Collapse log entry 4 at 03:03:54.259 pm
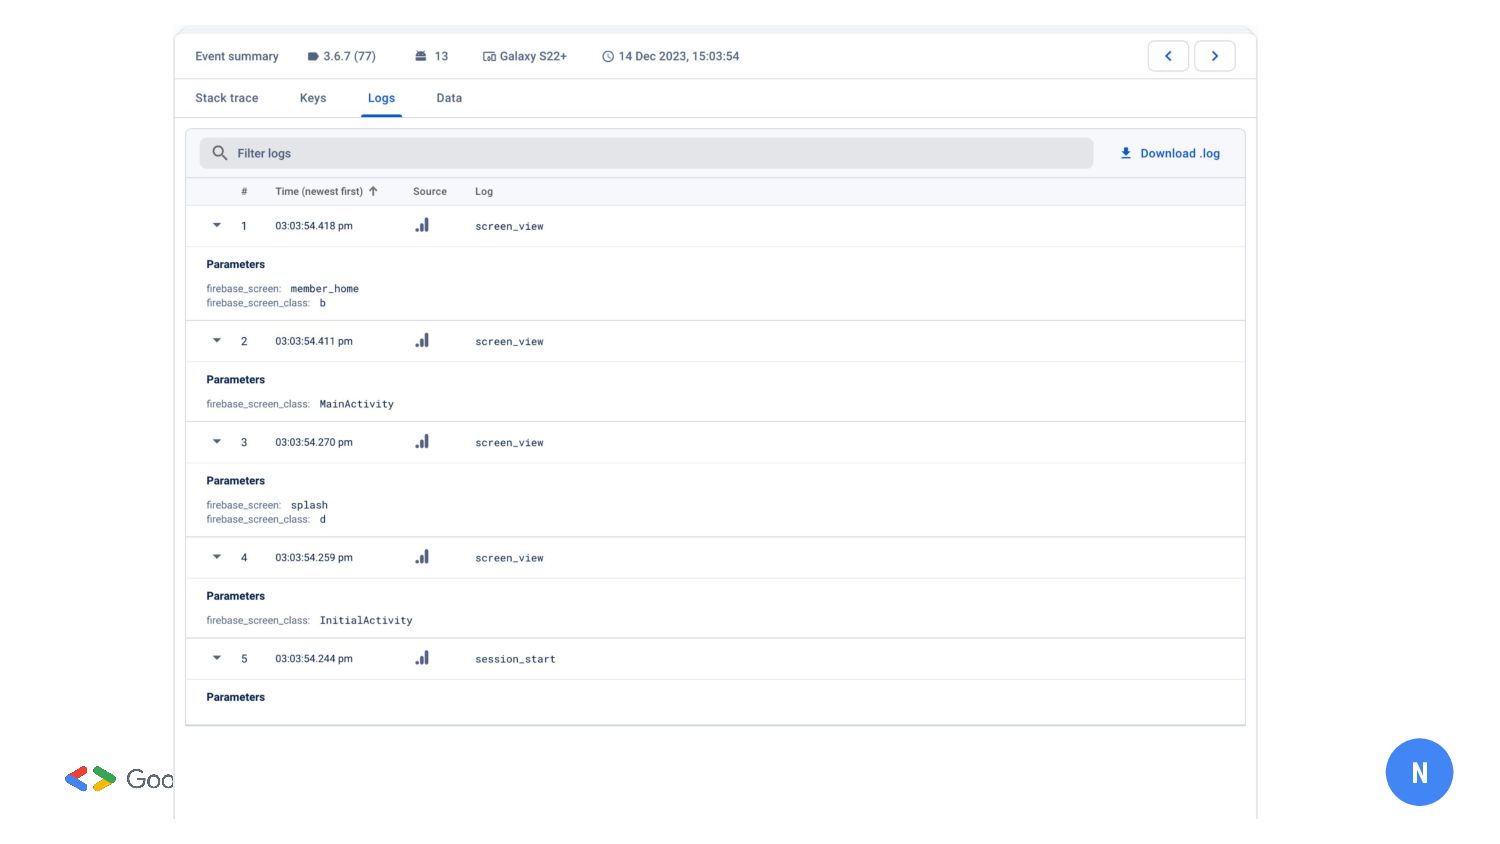Viewport: 1500px width, 844px height. (217, 556)
